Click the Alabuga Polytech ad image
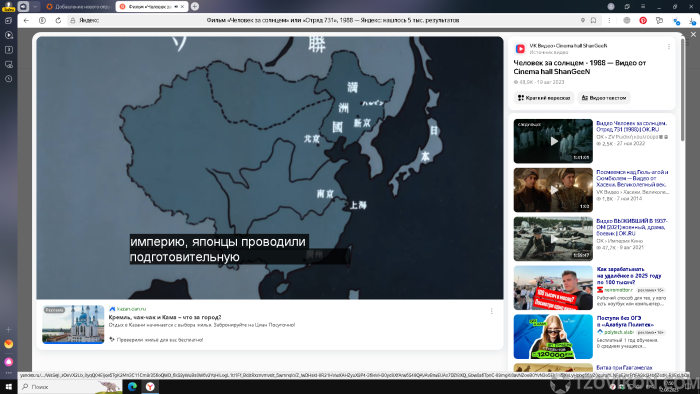700x394 pixels. (553, 336)
